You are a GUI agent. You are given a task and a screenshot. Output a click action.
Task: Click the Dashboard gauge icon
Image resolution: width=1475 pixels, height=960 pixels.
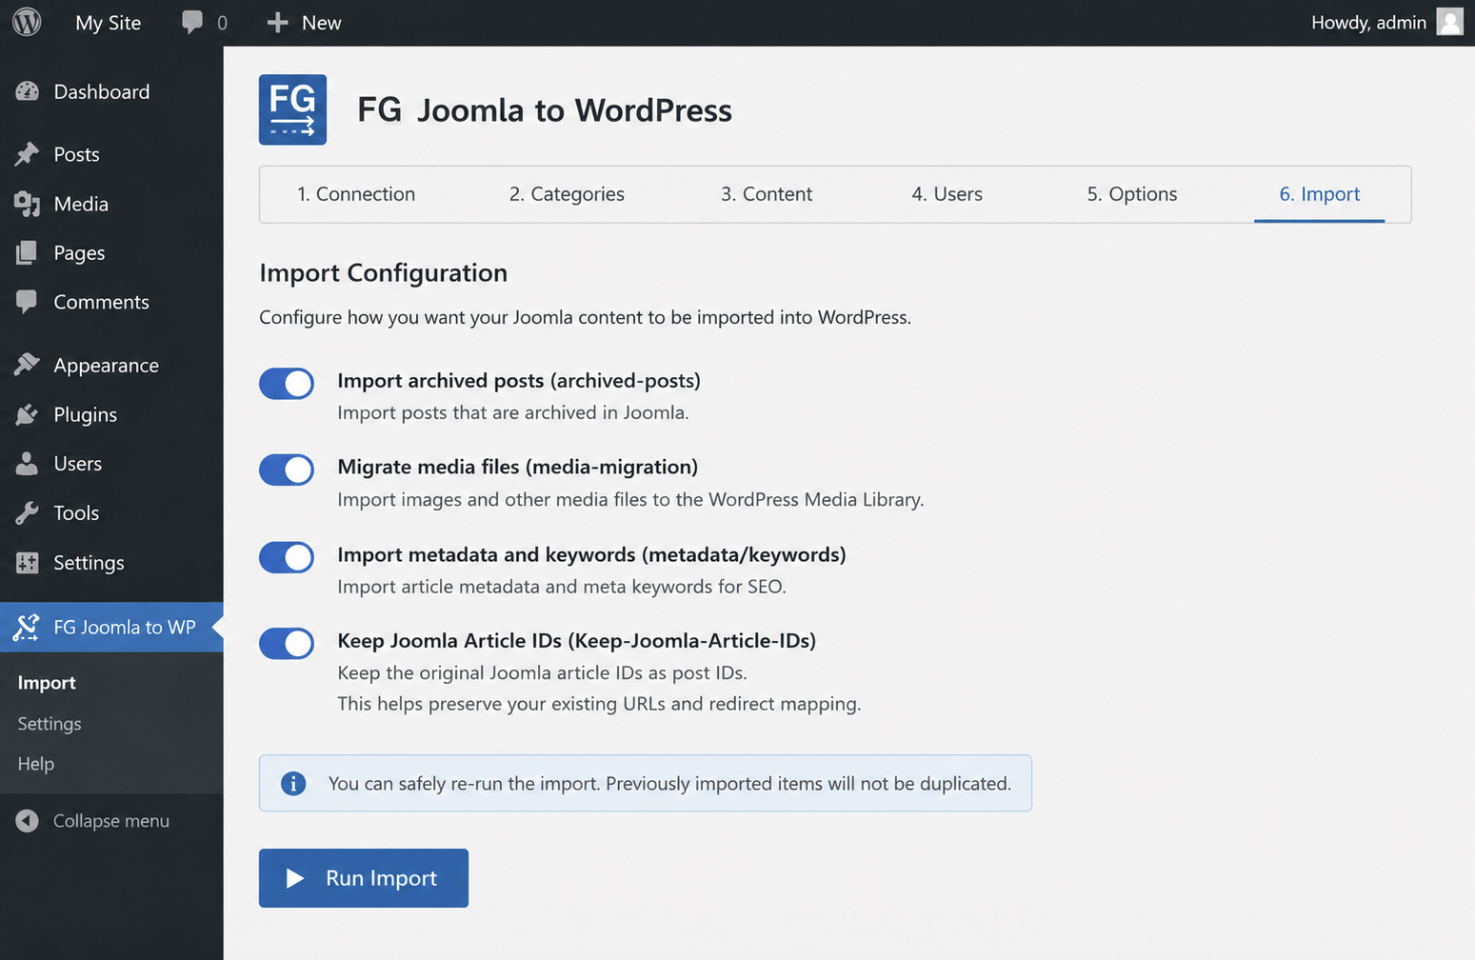tap(27, 91)
